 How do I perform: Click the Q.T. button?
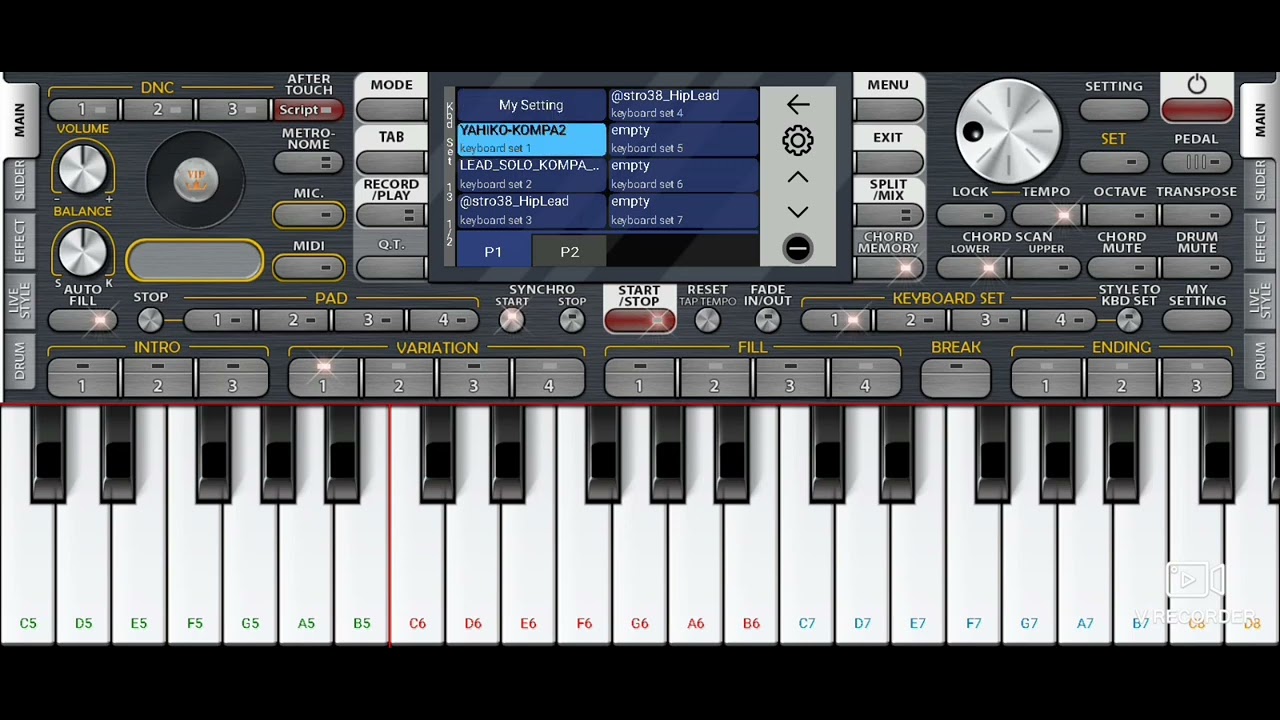[391, 267]
